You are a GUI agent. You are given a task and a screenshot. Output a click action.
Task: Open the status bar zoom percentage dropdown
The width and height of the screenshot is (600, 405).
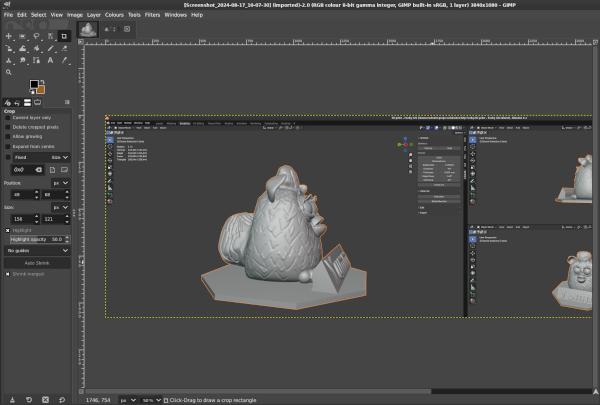(151, 400)
